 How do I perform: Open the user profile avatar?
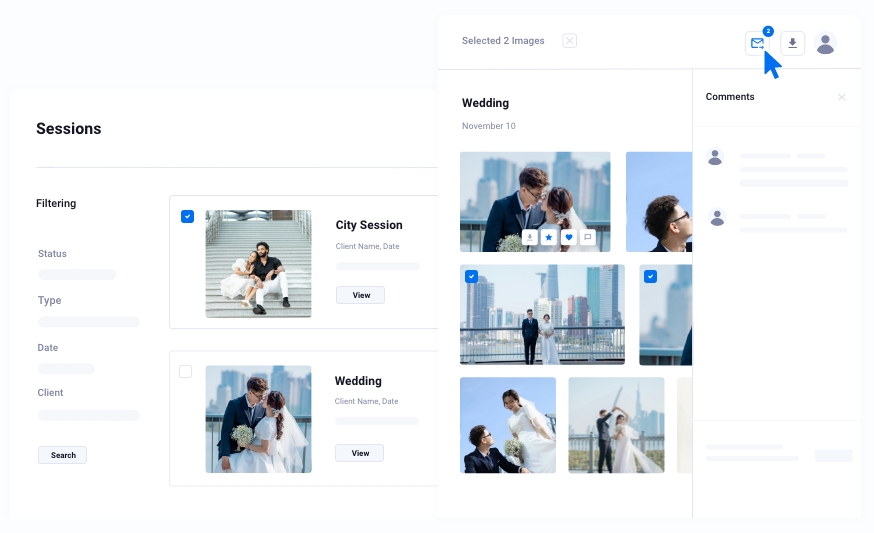click(825, 43)
